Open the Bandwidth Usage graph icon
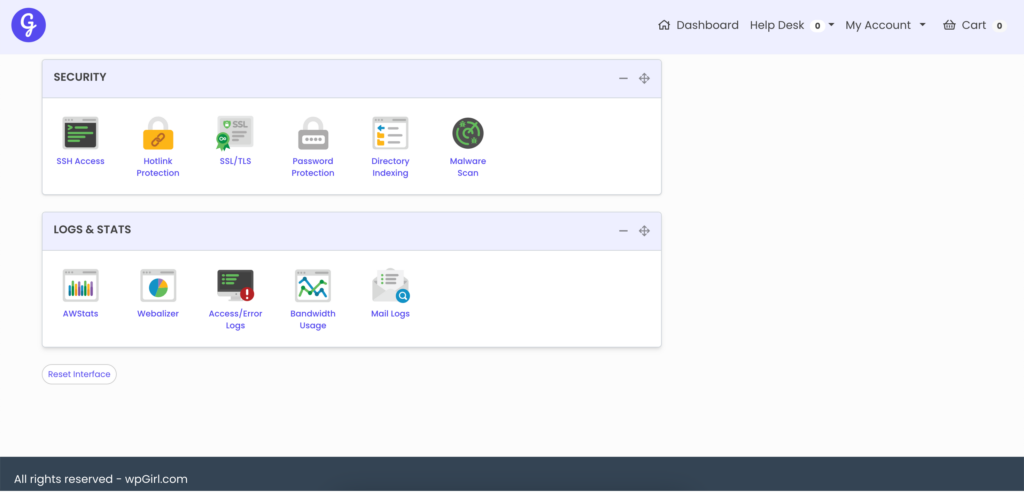Image resolution: width=1024 pixels, height=493 pixels. (313, 285)
